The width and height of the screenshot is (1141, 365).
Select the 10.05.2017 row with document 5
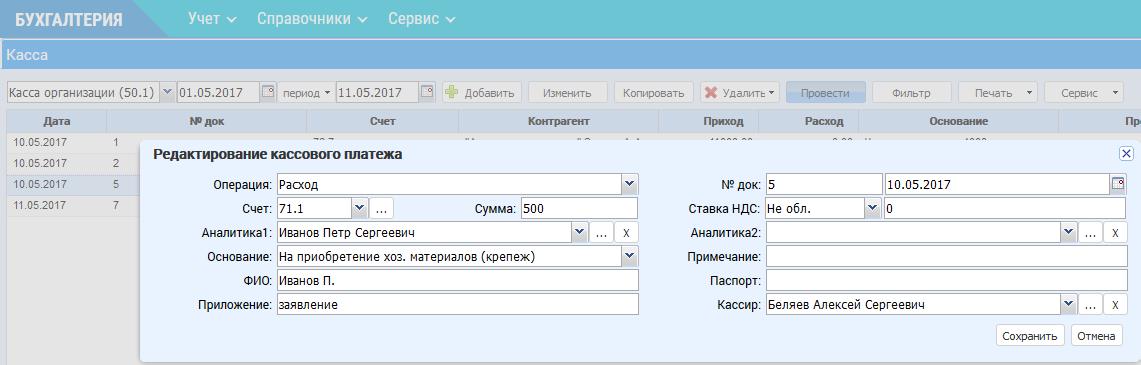pos(73,185)
